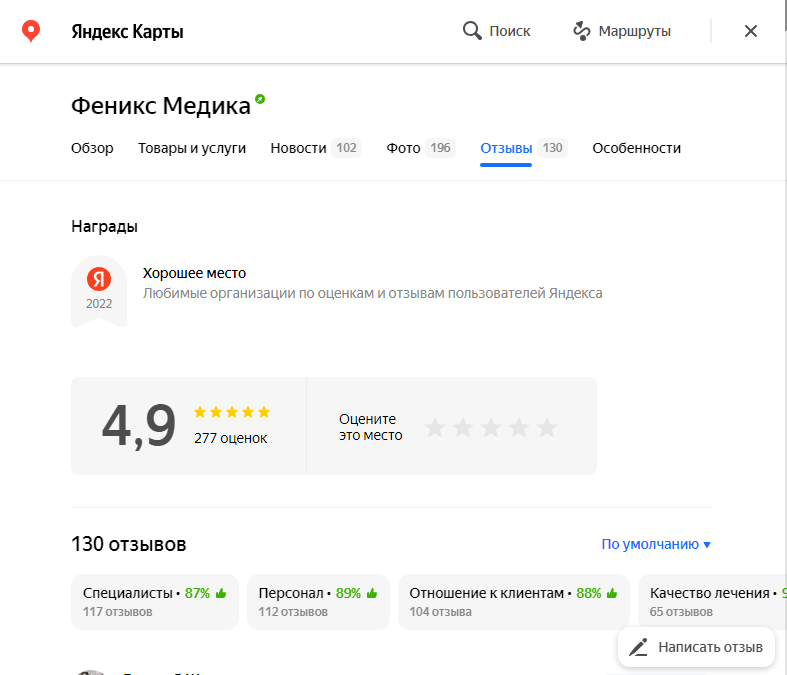Click the 277 оценок text
This screenshot has height=675, width=787.
[230, 438]
